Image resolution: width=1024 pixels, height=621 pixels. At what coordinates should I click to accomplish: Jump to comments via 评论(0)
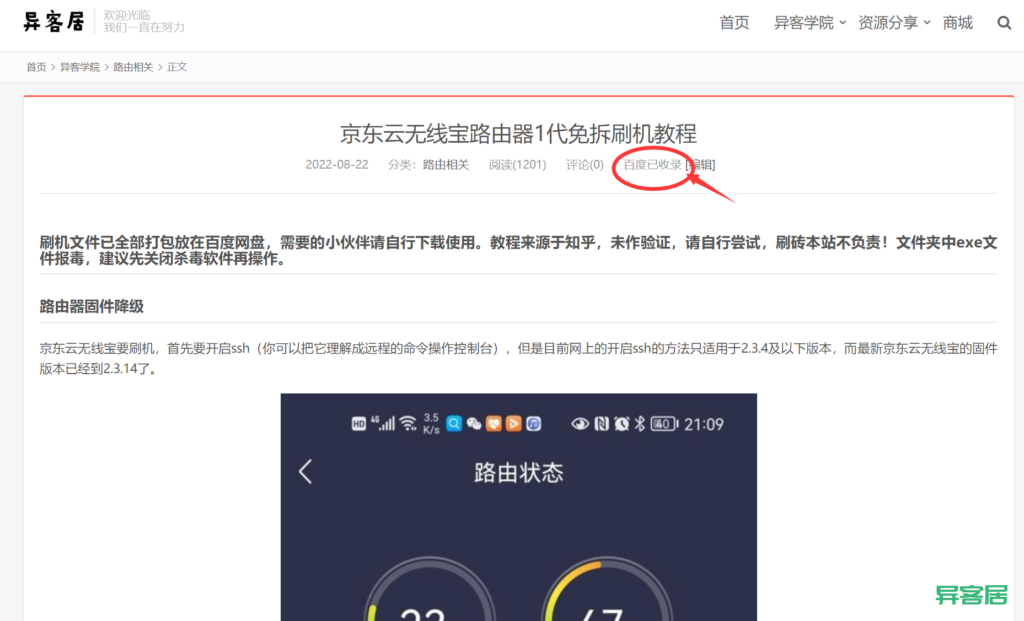(584, 165)
